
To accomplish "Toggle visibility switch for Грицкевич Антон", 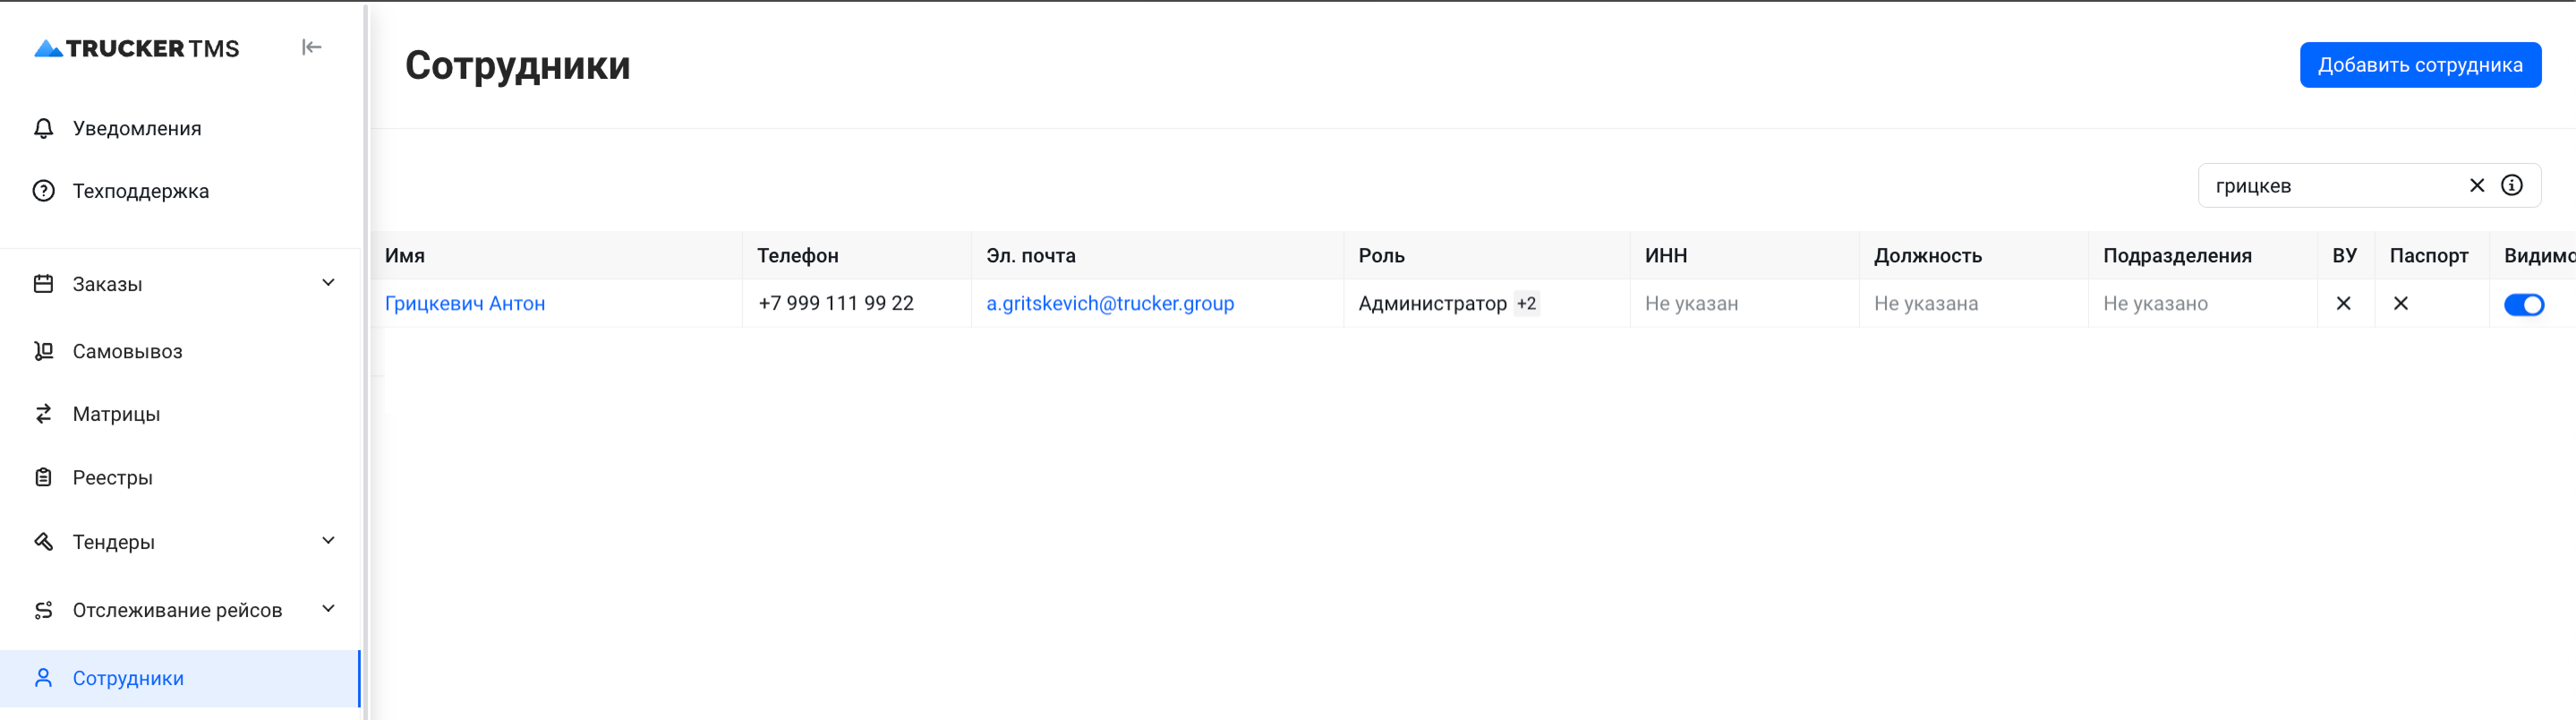I will [x=2524, y=304].
